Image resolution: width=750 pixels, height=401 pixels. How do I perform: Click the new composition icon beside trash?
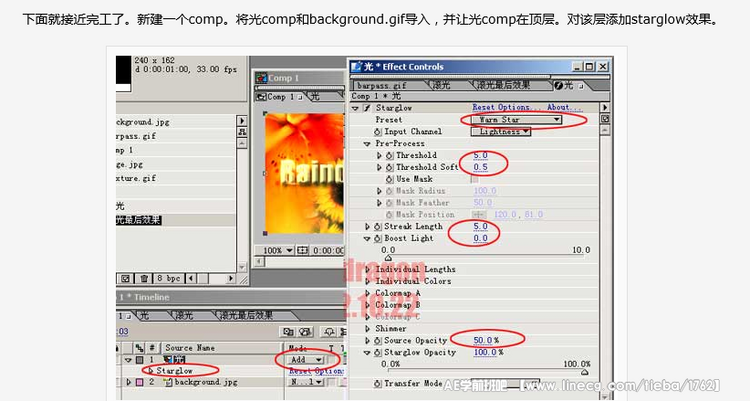125,278
